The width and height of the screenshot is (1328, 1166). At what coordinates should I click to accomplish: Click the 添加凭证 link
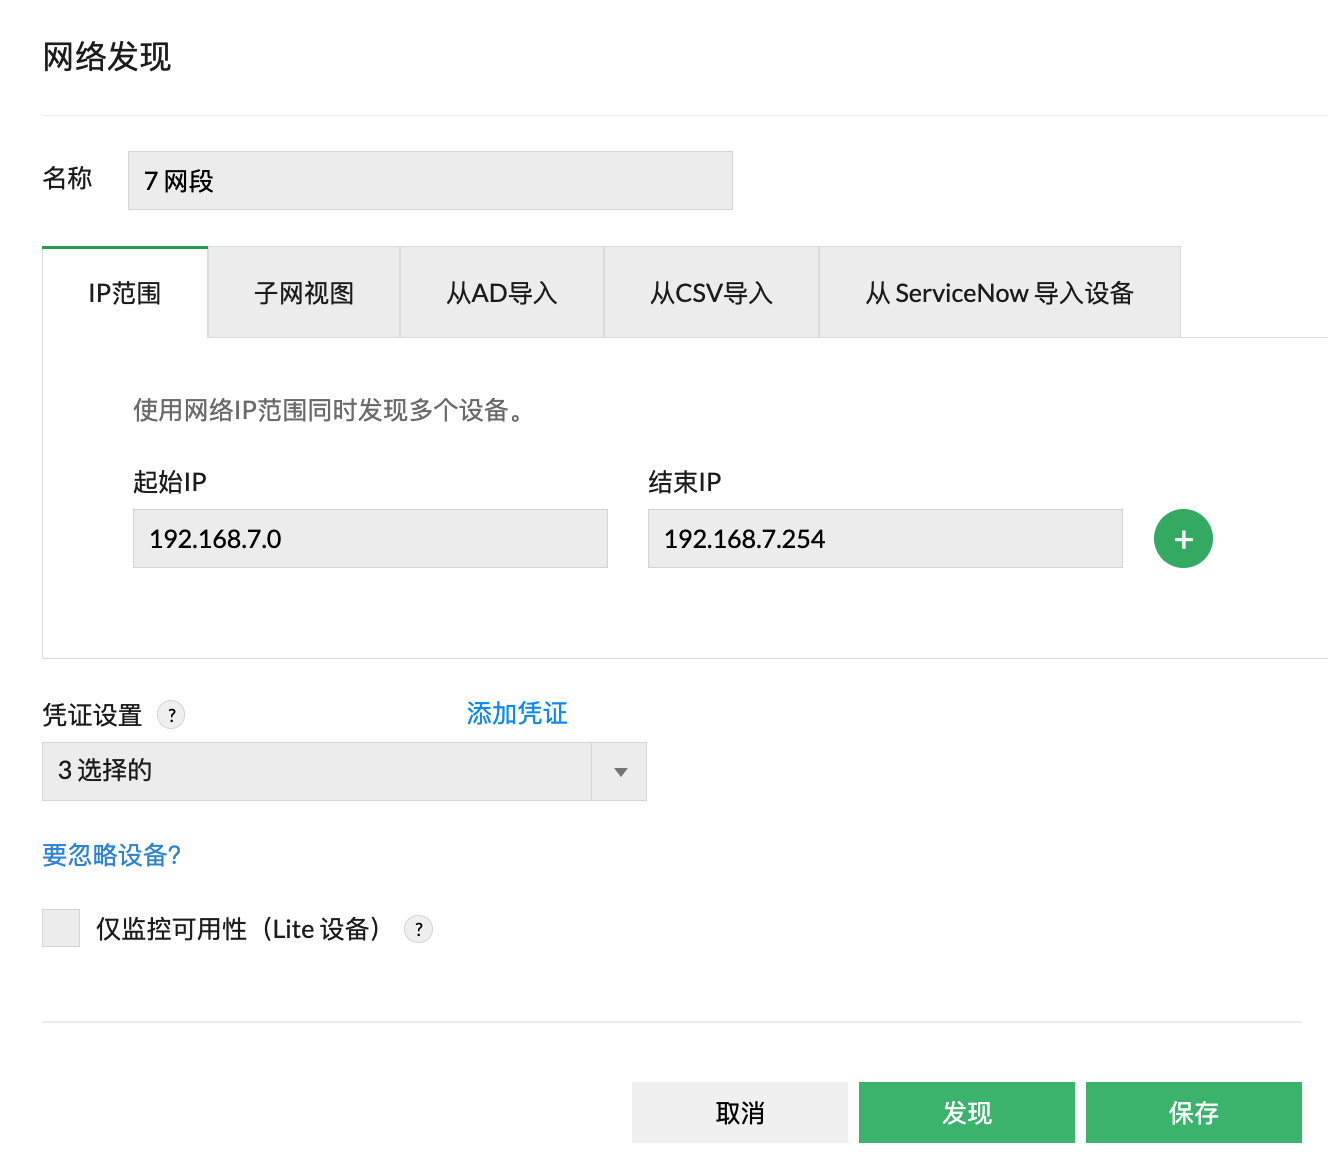point(516,713)
